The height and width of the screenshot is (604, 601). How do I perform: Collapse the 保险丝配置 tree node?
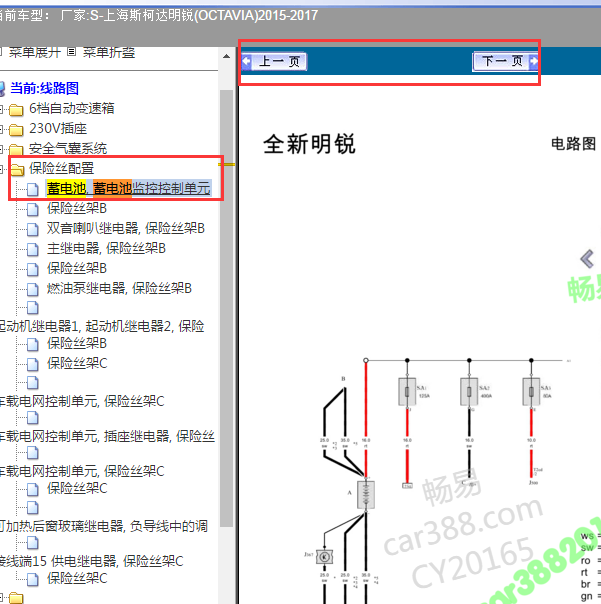[x=2, y=169]
